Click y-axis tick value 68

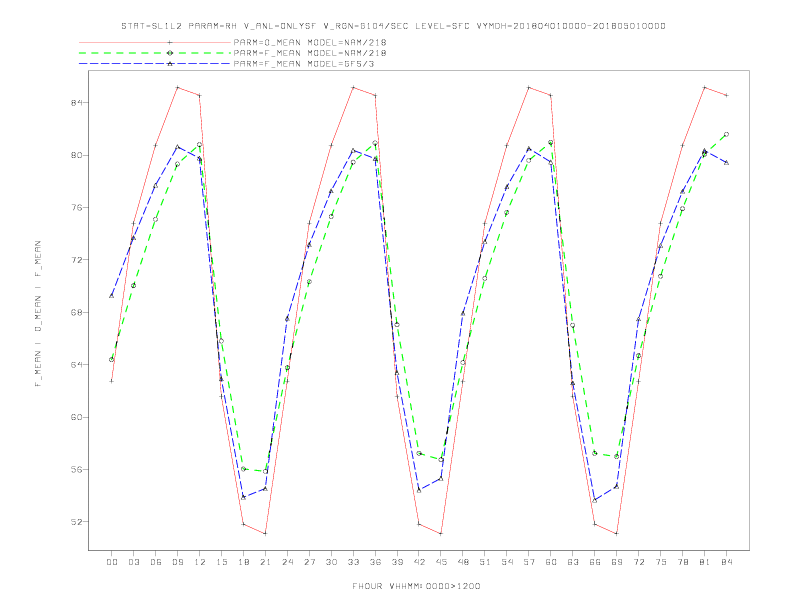(x=76, y=313)
